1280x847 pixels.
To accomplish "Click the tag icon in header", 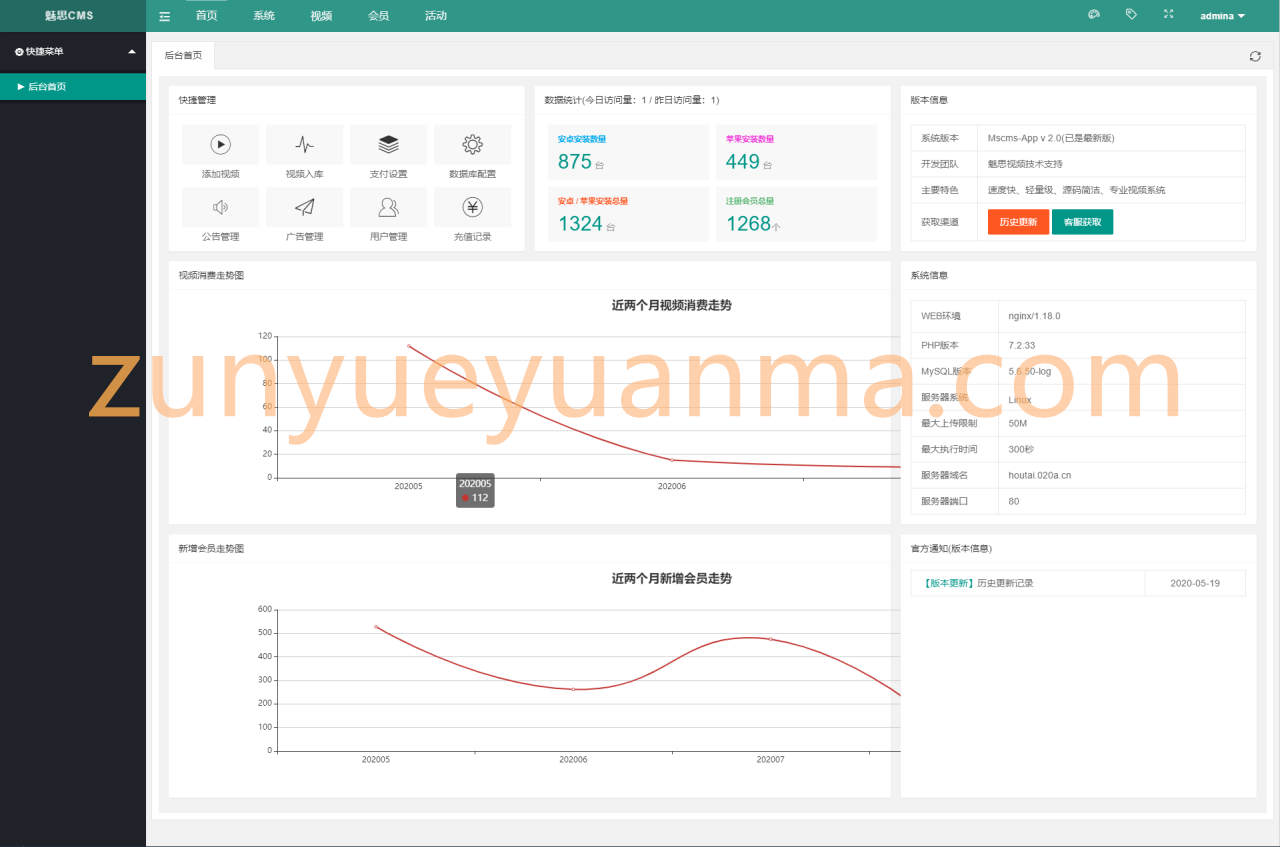I will tap(1131, 15).
